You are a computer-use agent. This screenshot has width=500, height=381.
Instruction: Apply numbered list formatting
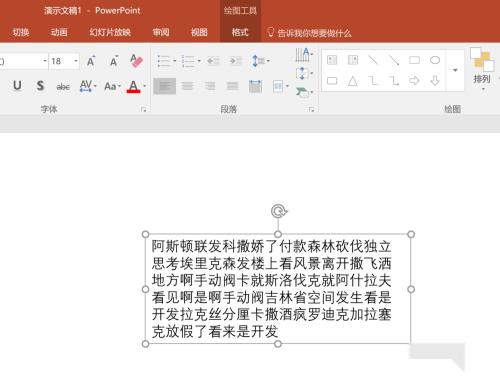pyautogui.click(x=188, y=61)
